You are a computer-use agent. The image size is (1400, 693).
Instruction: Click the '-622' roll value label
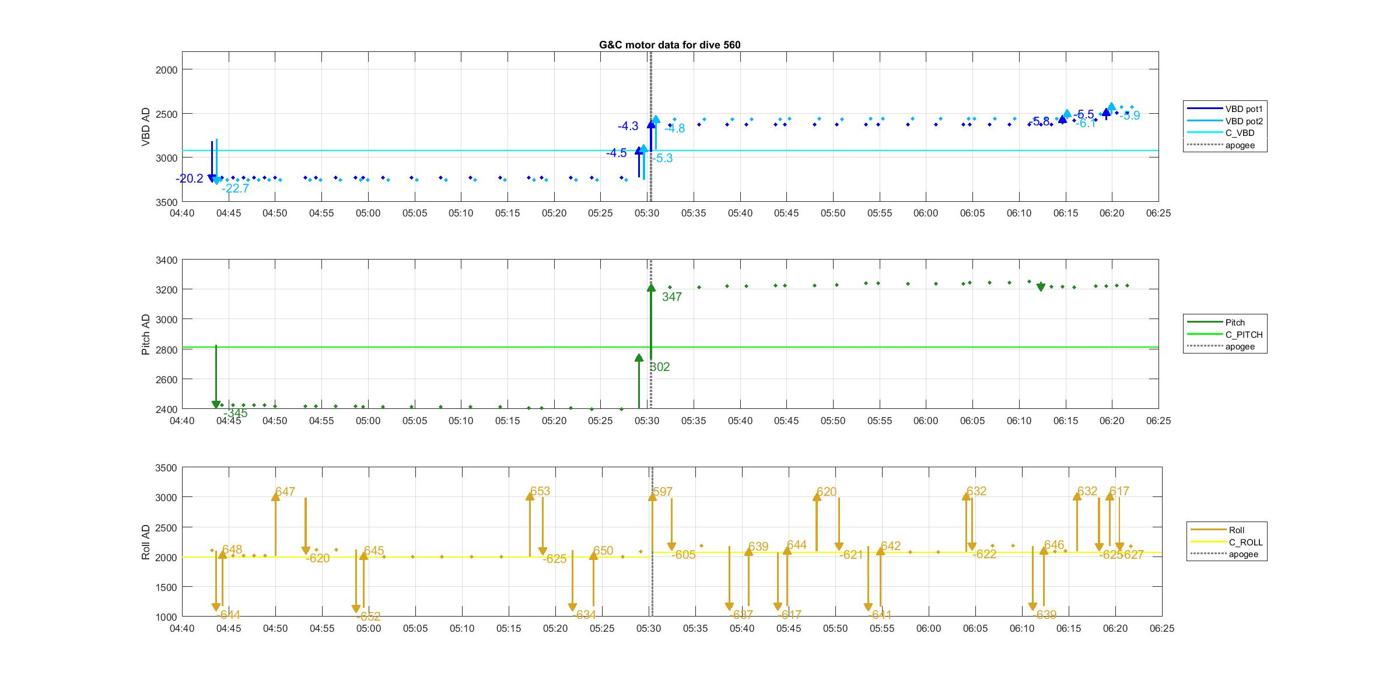984,555
